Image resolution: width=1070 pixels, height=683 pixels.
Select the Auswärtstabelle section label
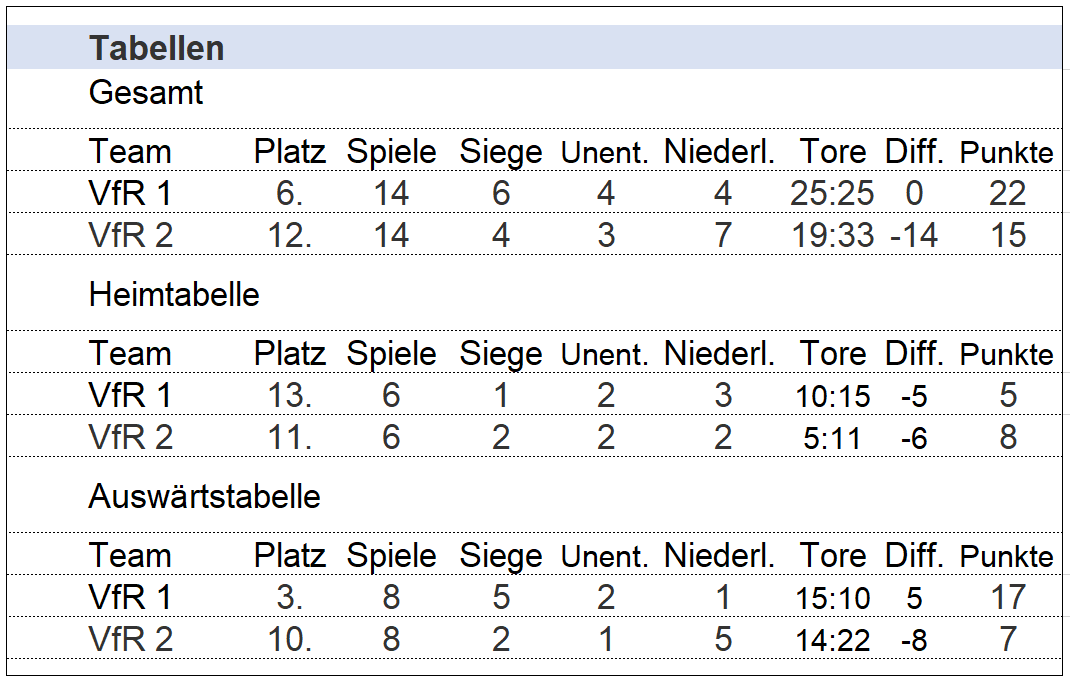pyautogui.click(x=204, y=496)
